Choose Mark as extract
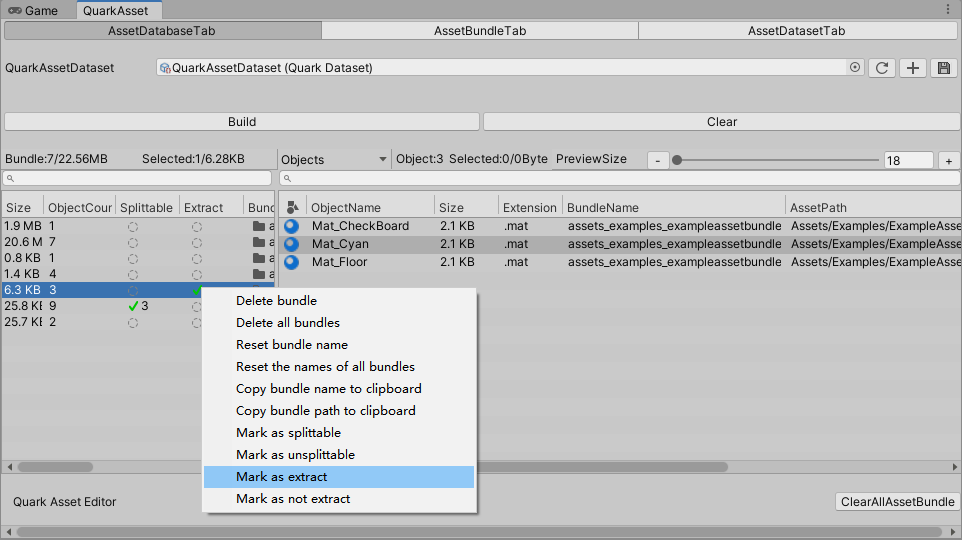 click(339, 477)
